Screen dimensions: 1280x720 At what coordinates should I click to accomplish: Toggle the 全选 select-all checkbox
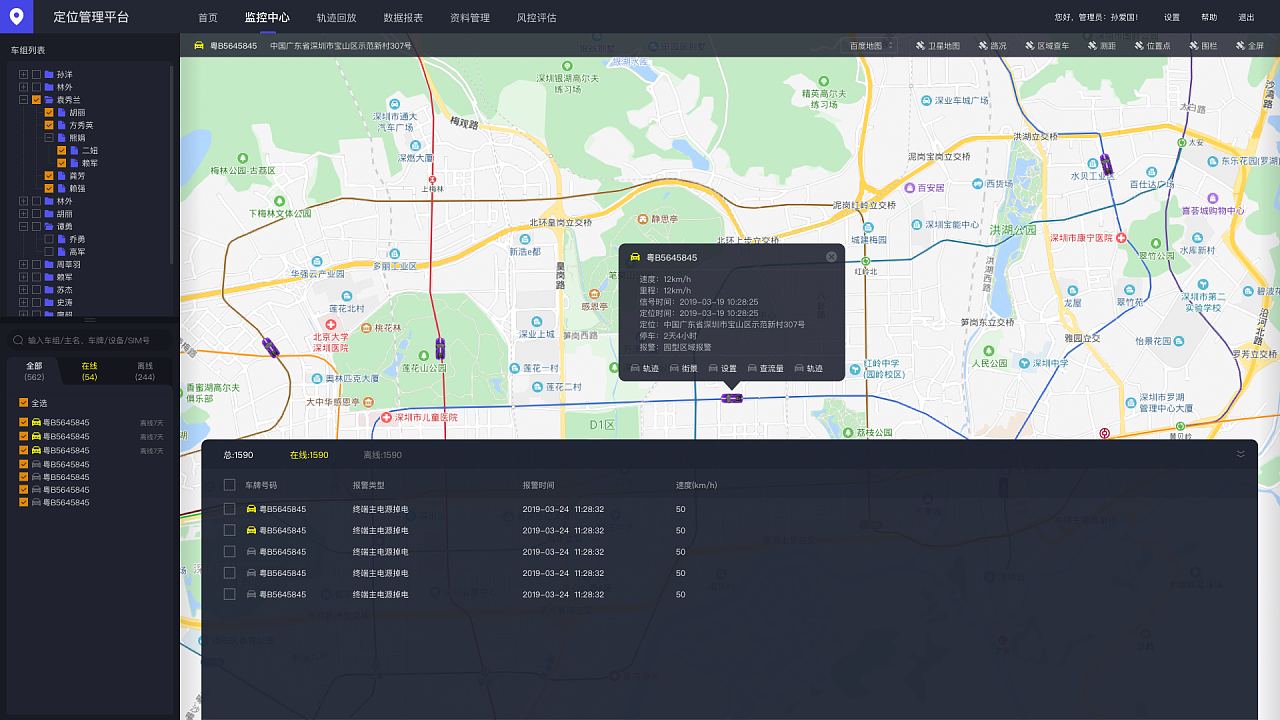(24, 403)
